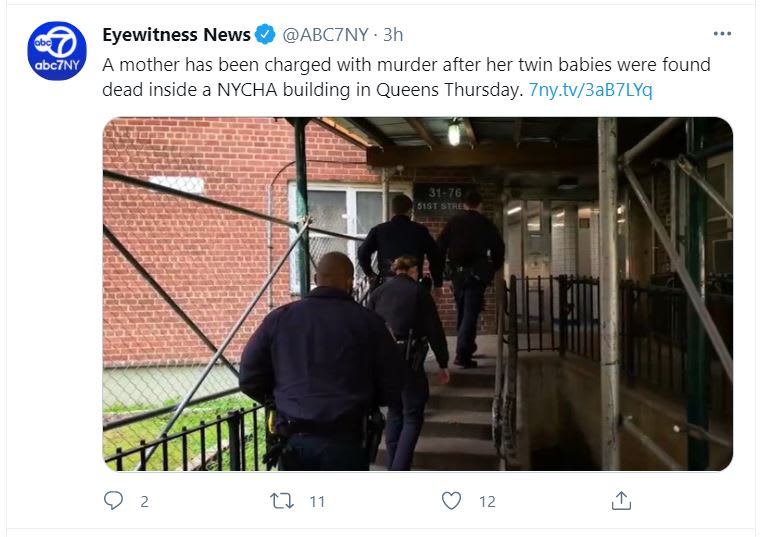Click the abc7NY profile avatar
This screenshot has height=537, width=764.
[x=57, y=51]
